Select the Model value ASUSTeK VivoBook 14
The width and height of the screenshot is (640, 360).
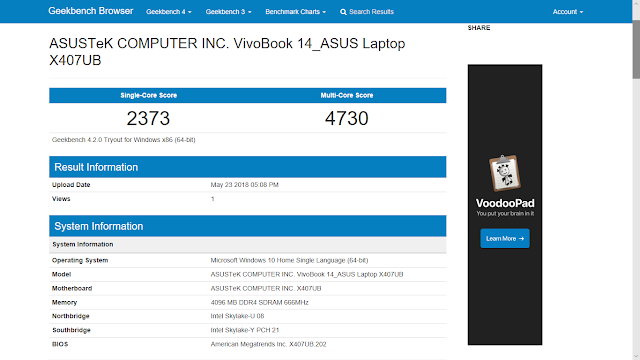(307, 274)
